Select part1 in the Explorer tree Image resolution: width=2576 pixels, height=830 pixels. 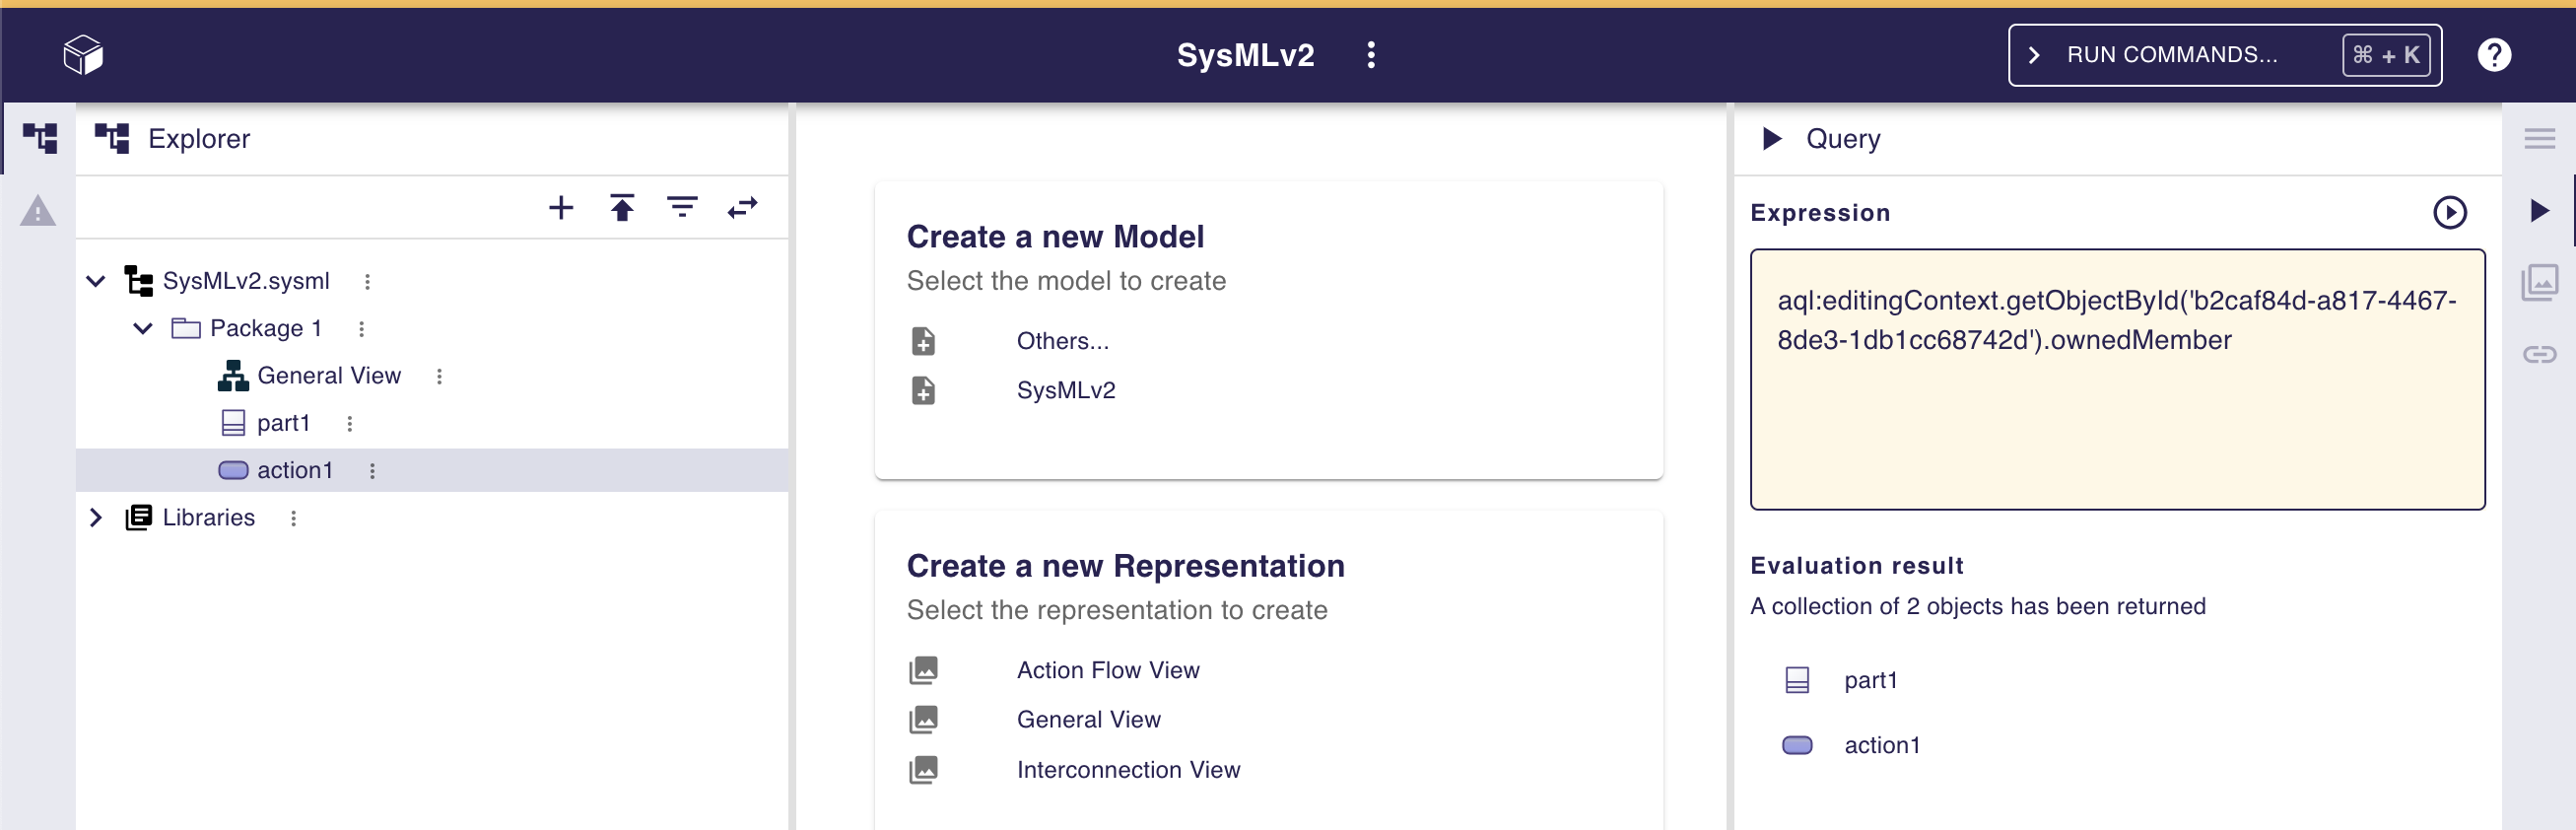[283, 424]
